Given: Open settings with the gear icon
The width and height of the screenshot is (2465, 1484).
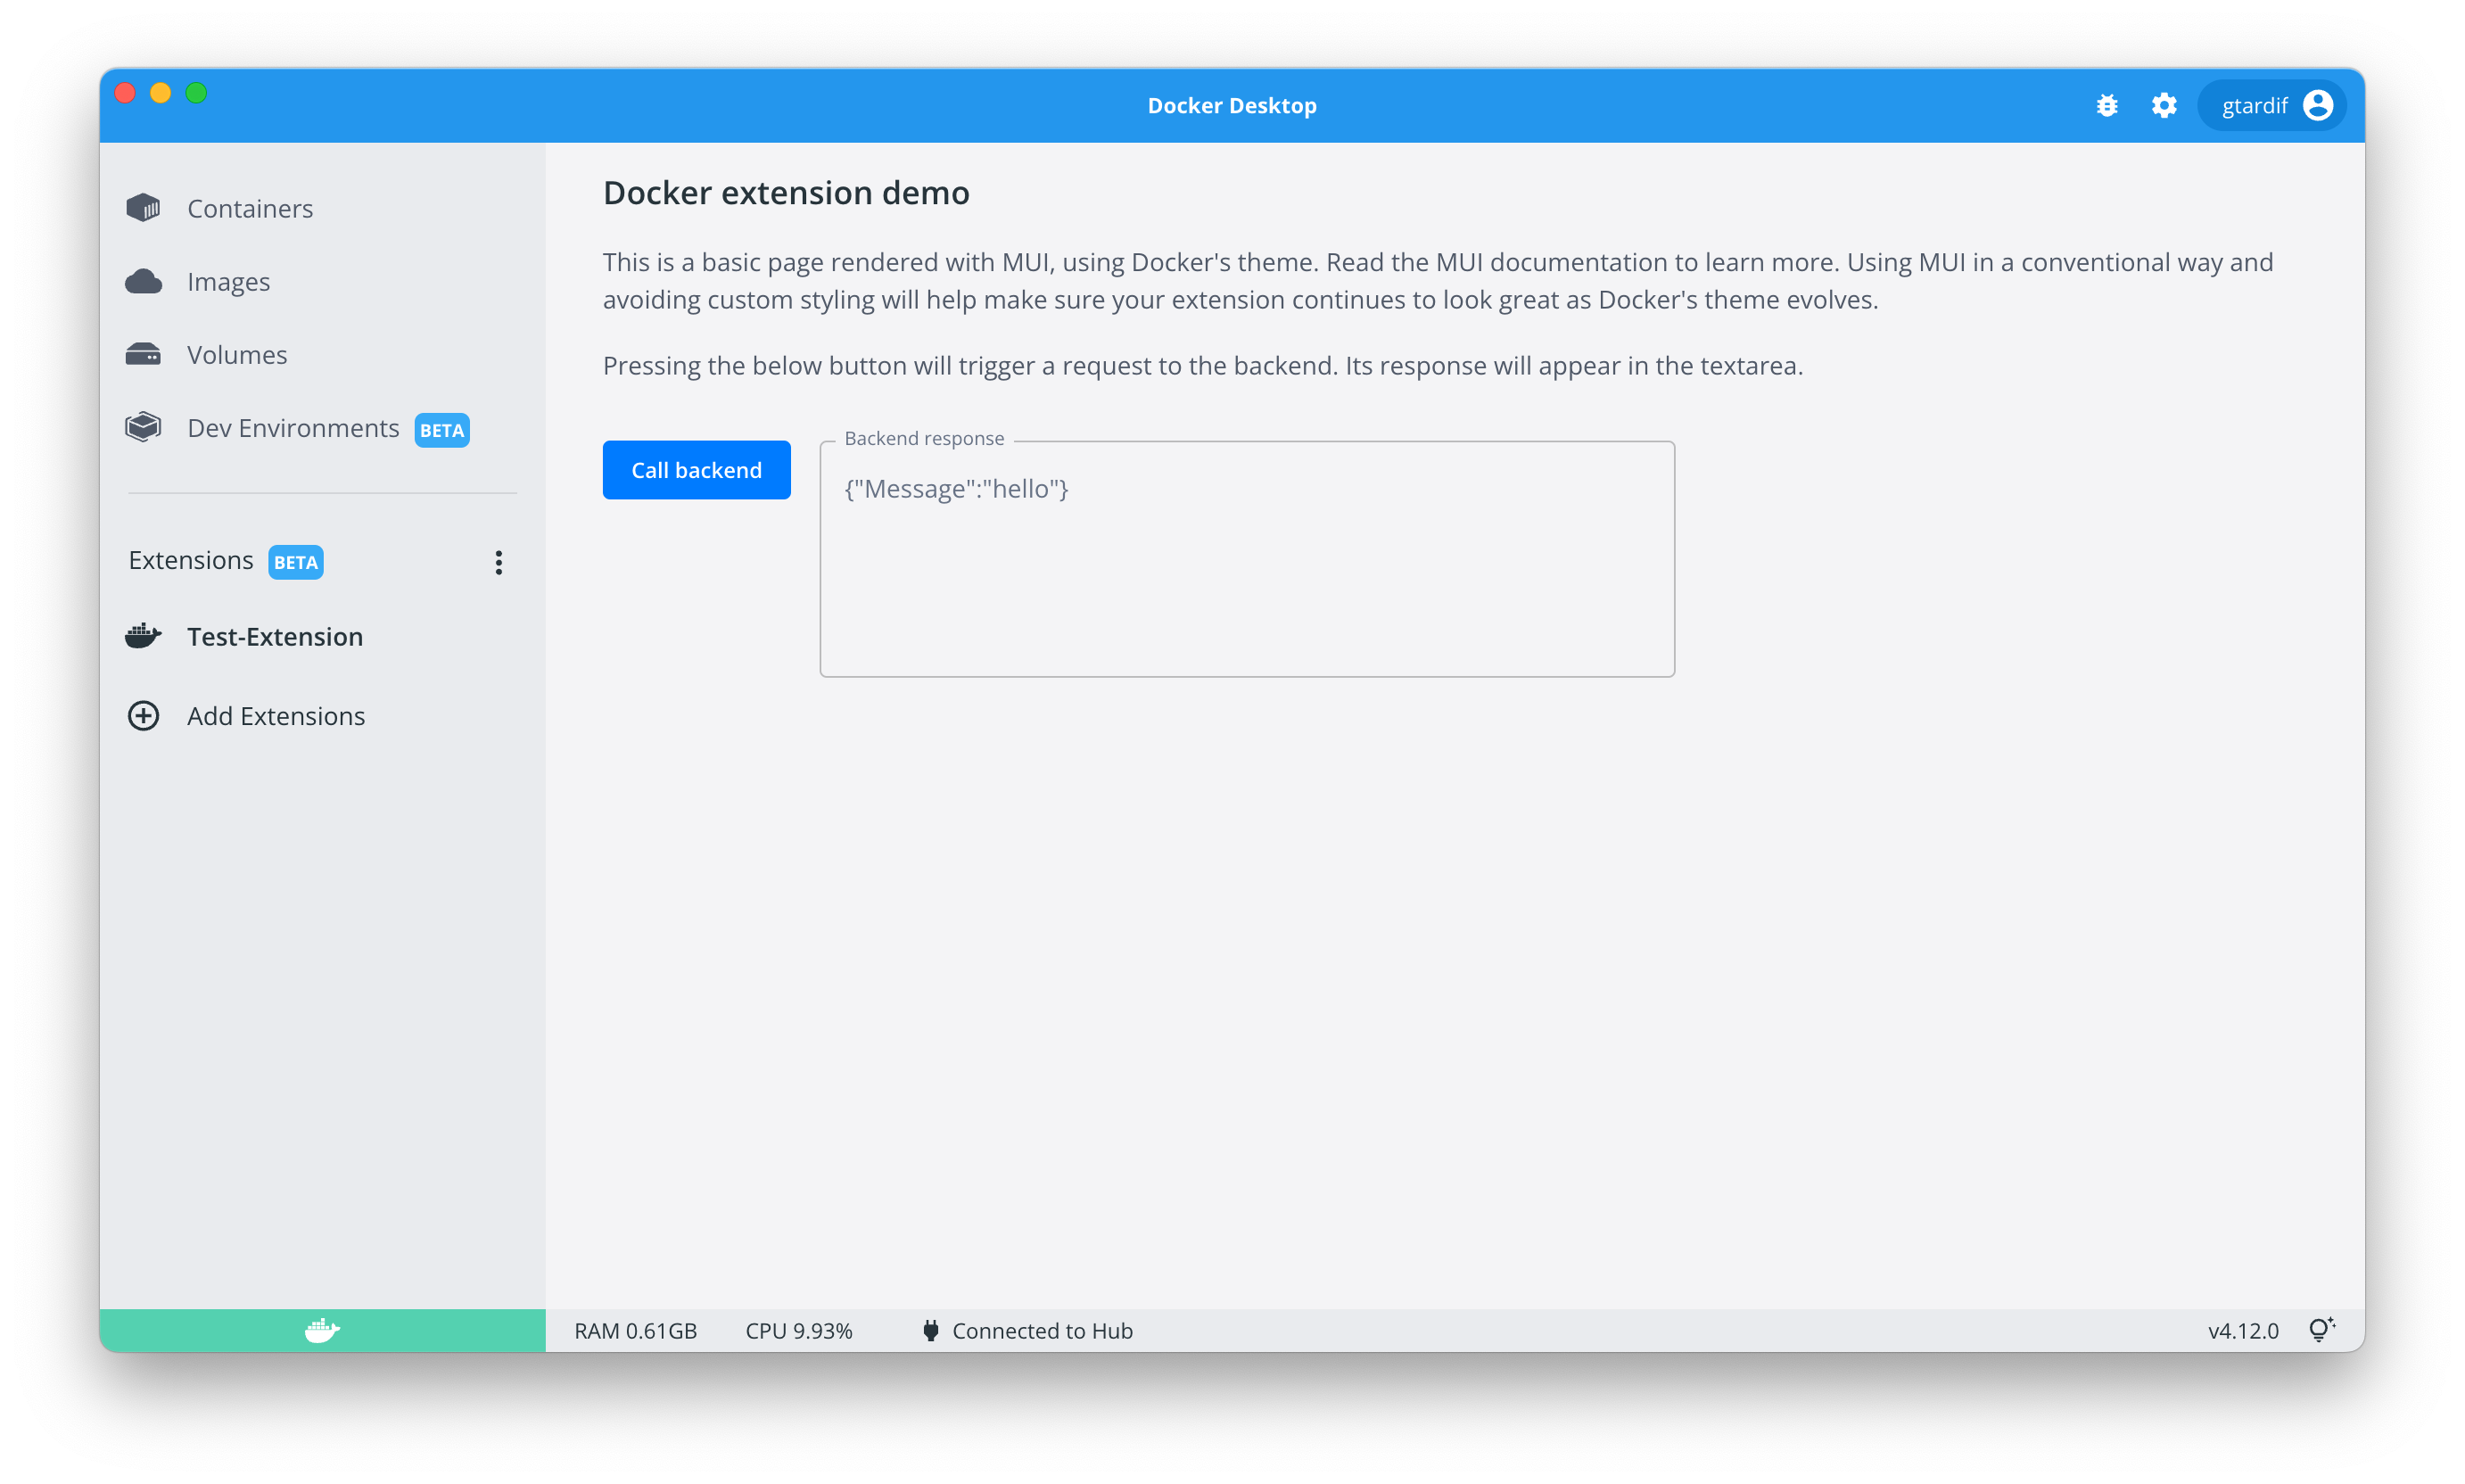Looking at the screenshot, I should [2164, 106].
